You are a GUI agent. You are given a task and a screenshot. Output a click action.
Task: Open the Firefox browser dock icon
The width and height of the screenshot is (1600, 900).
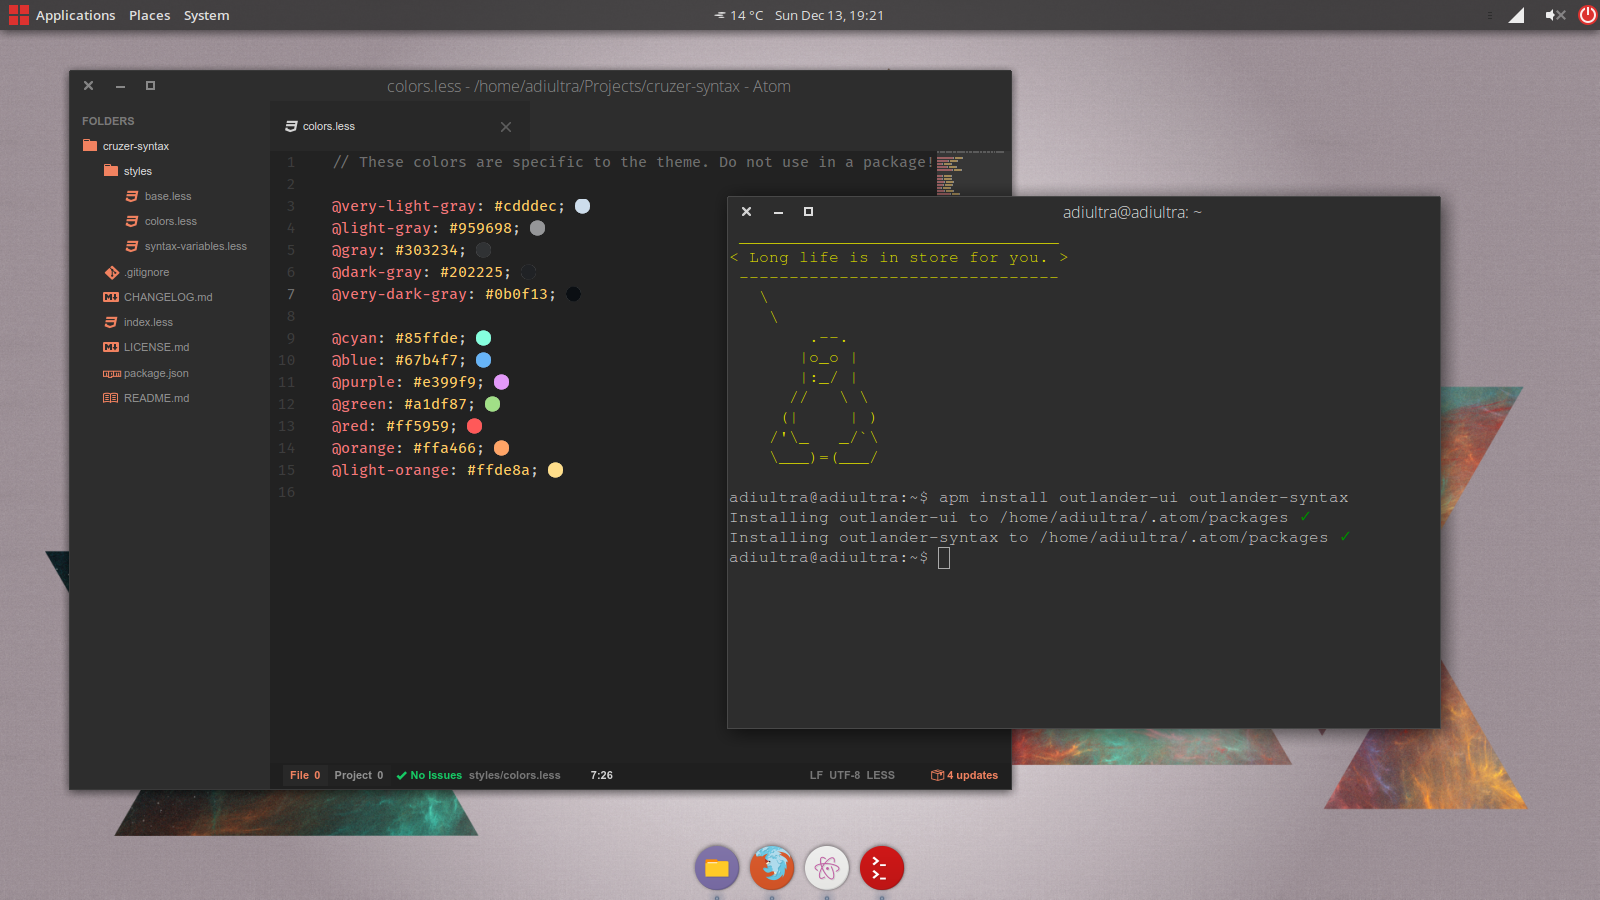tap(772, 867)
